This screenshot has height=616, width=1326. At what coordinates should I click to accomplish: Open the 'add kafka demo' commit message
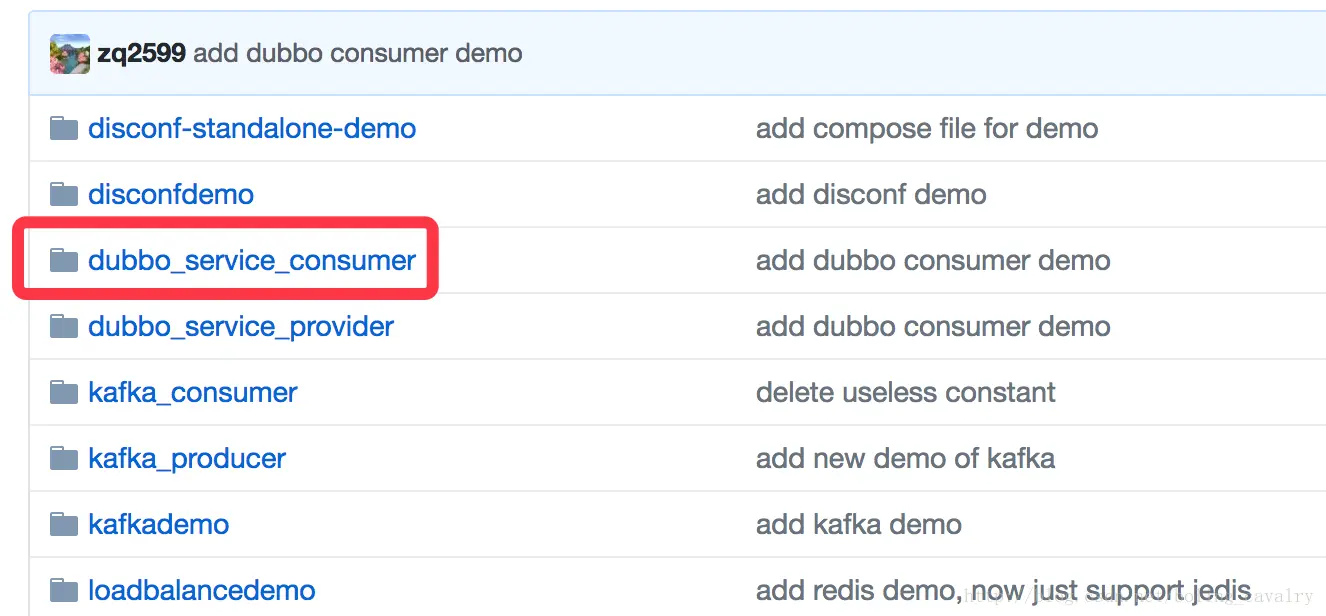click(x=859, y=525)
